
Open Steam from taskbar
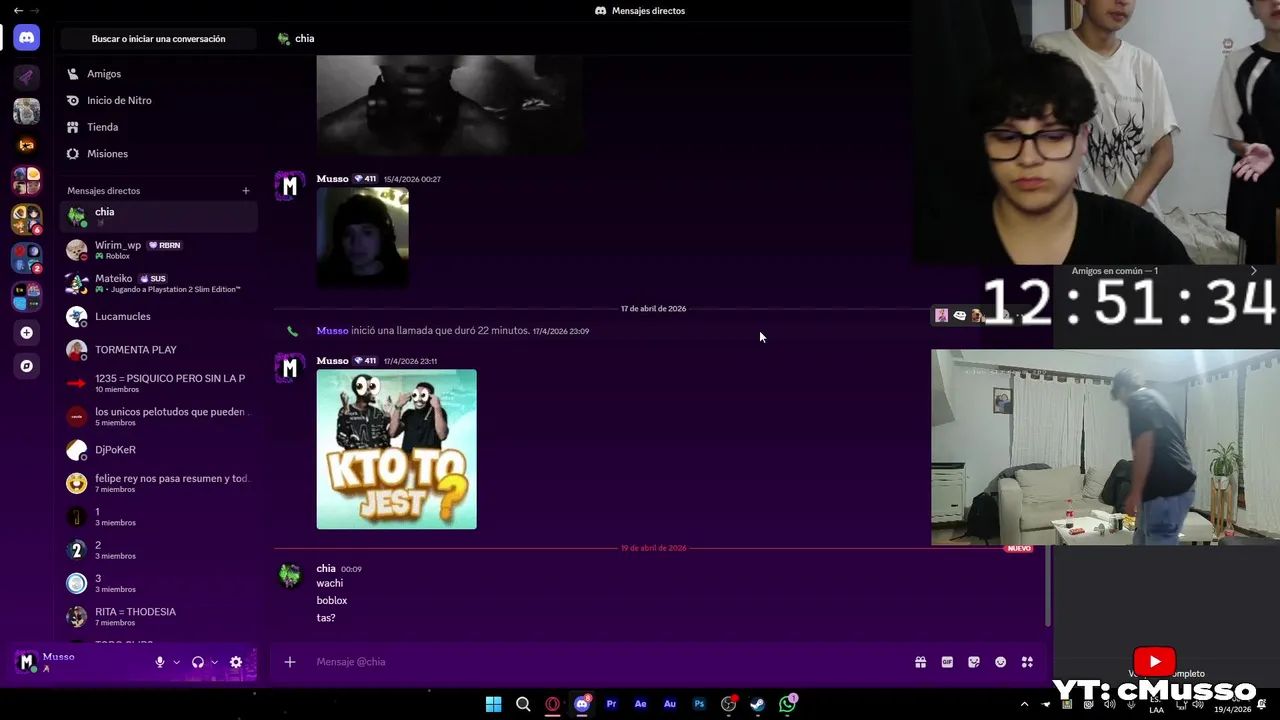(x=758, y=704)
